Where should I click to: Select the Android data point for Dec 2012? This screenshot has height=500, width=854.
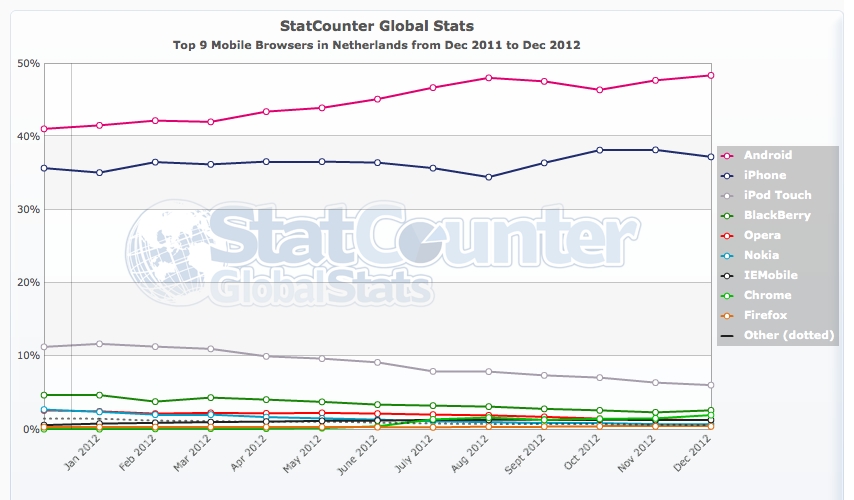coord(710,75)
